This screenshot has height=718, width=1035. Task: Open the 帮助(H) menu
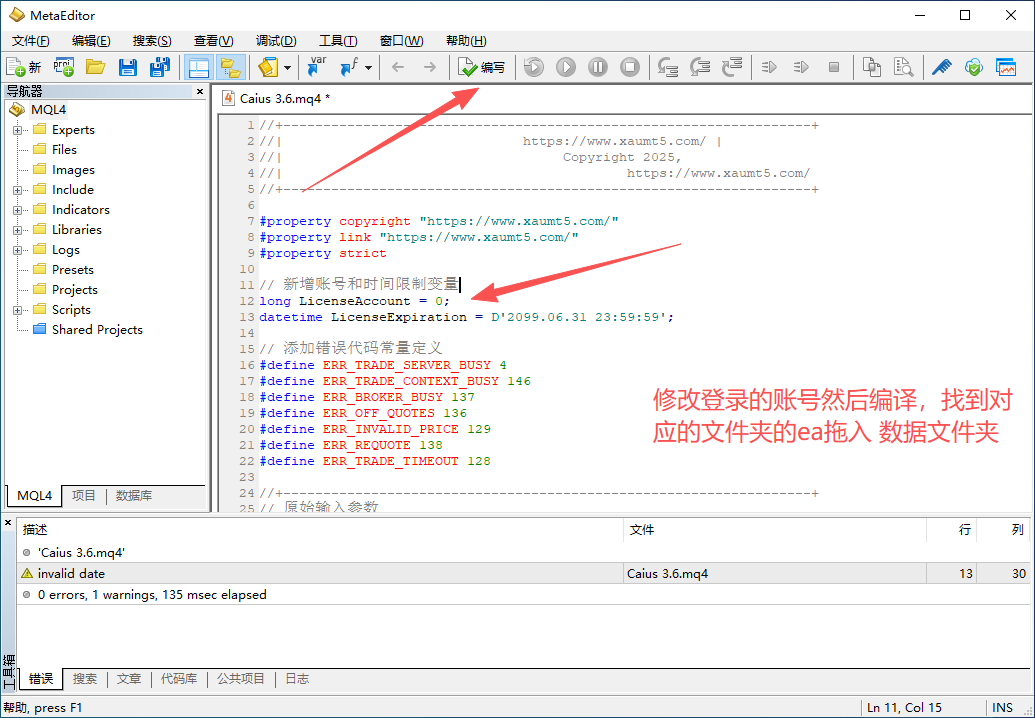(466, 41)
